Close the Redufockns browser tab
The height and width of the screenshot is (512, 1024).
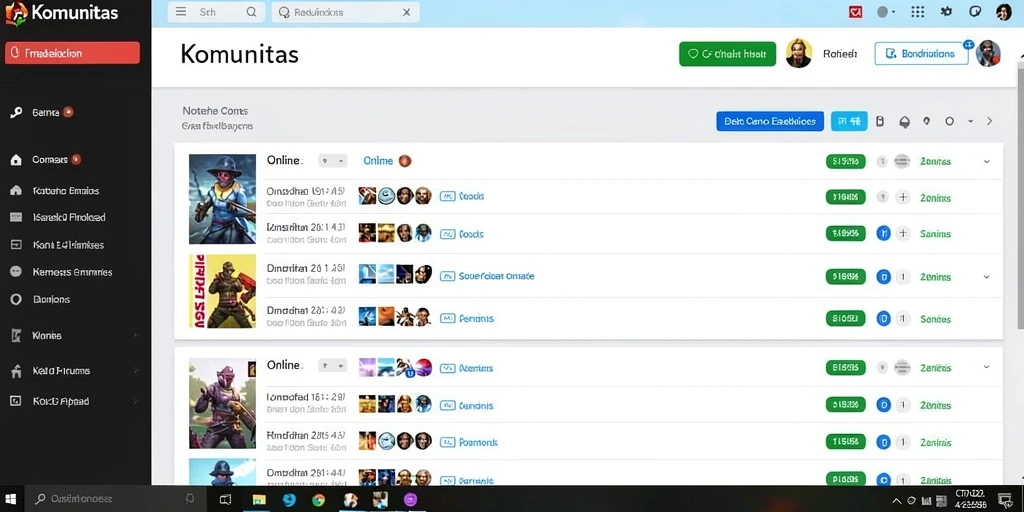(406, 12)
